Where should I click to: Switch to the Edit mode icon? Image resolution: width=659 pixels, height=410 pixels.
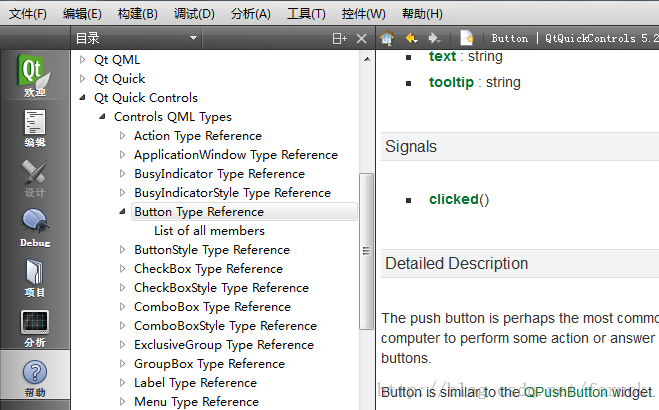click(34, 128)
